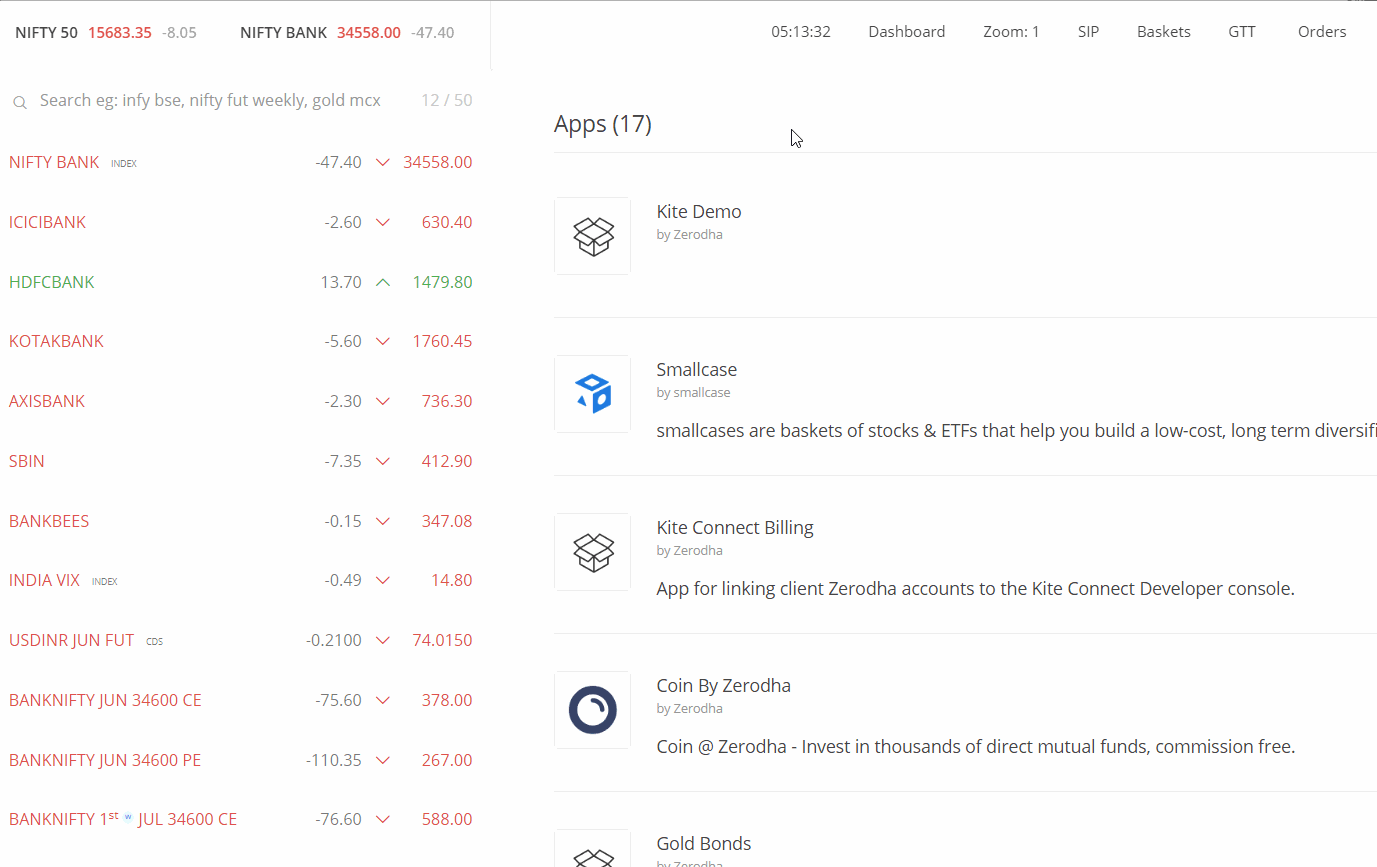Click the Coin @ Zerodha description text
This screenshot has height=867, width=1377.
(976, 747)
